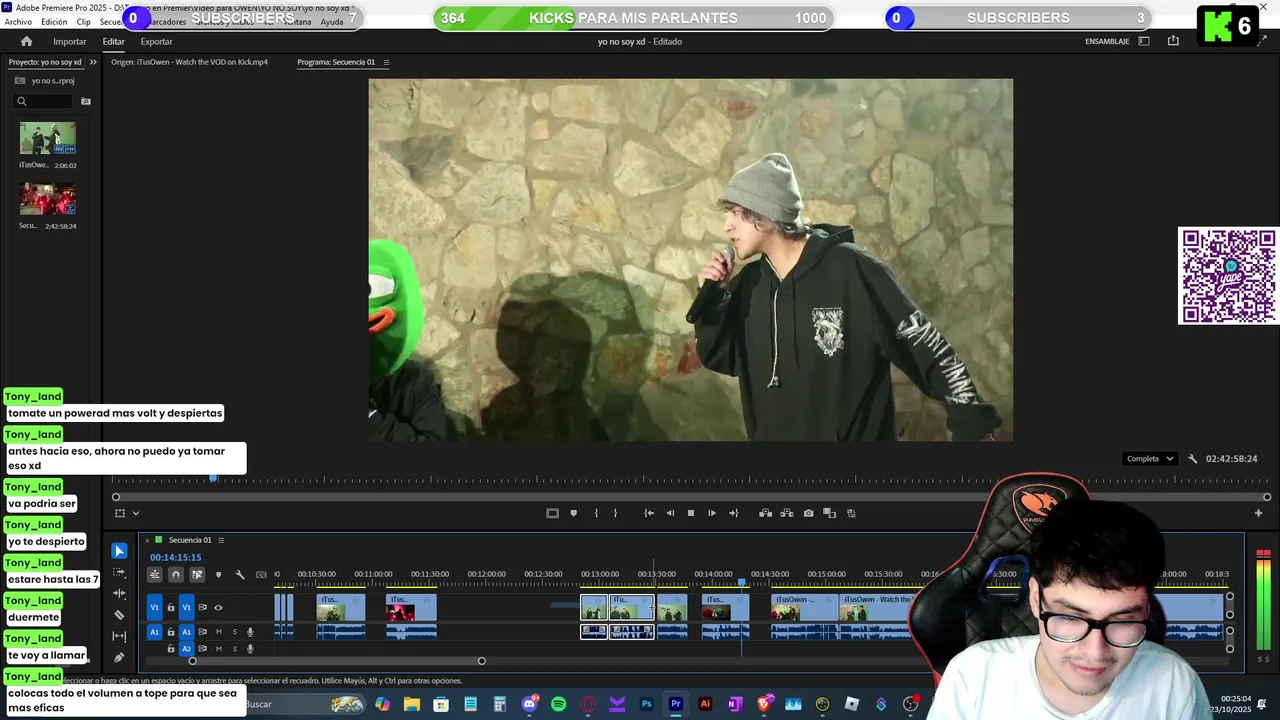The image size is (1280, 720).
Task: Add marker in Program monitor
Action: 573,513
